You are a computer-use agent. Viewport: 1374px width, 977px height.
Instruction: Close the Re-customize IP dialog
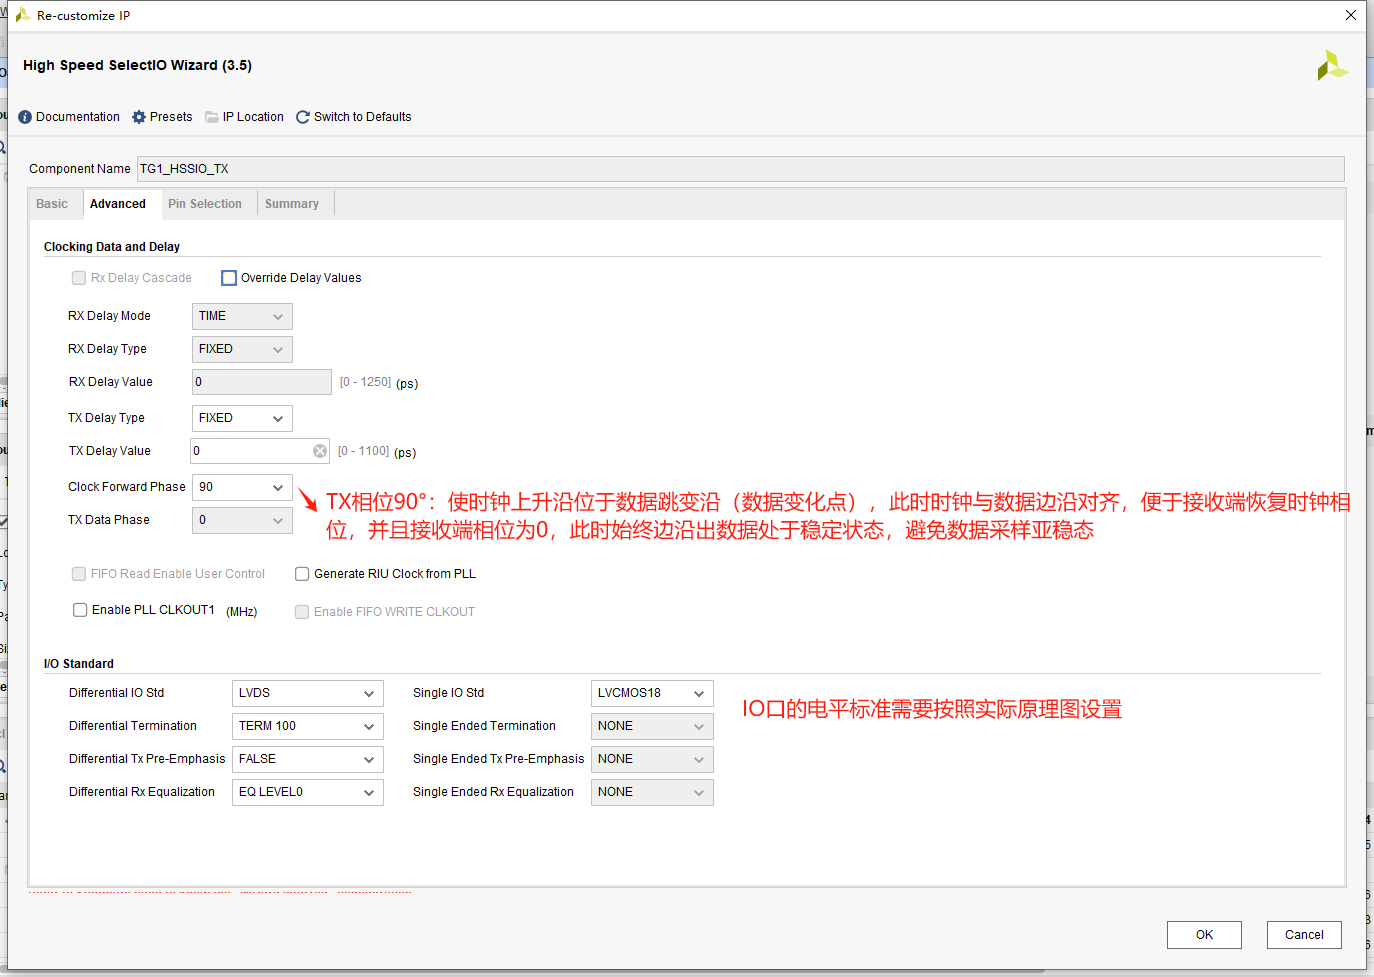coord(1351,15)
